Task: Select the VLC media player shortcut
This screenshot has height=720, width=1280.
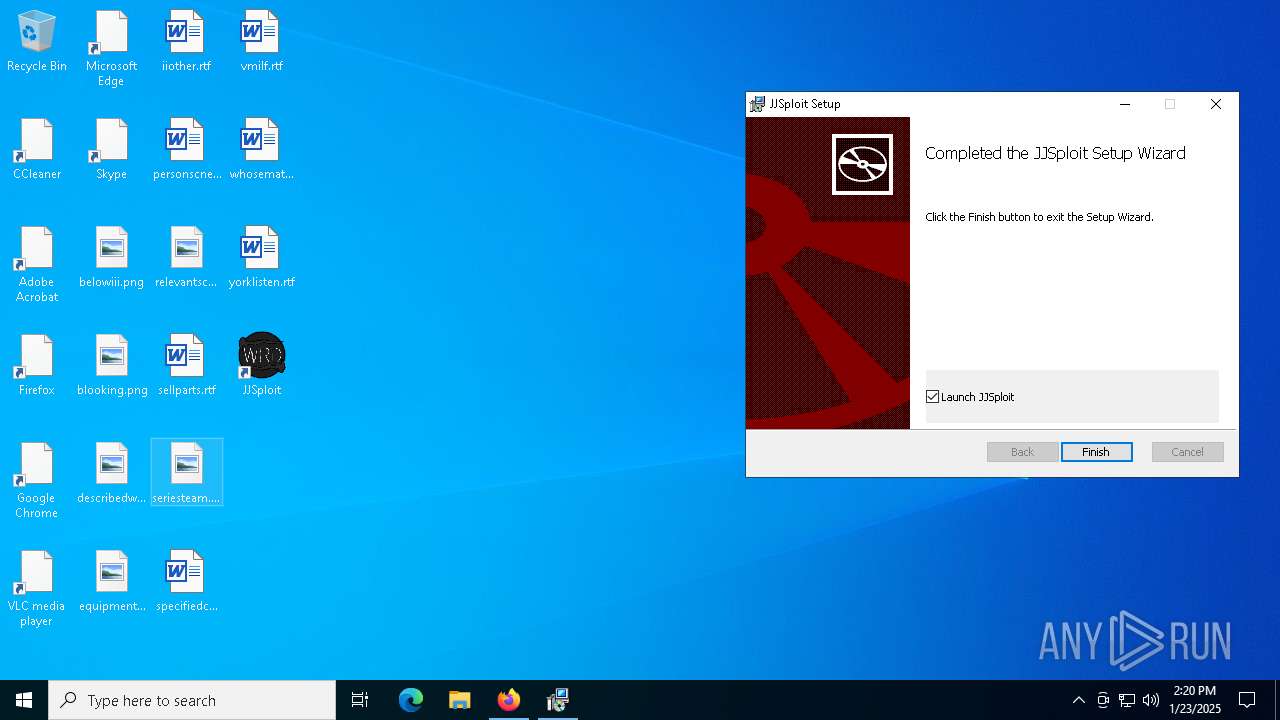Action: point(37,589)
